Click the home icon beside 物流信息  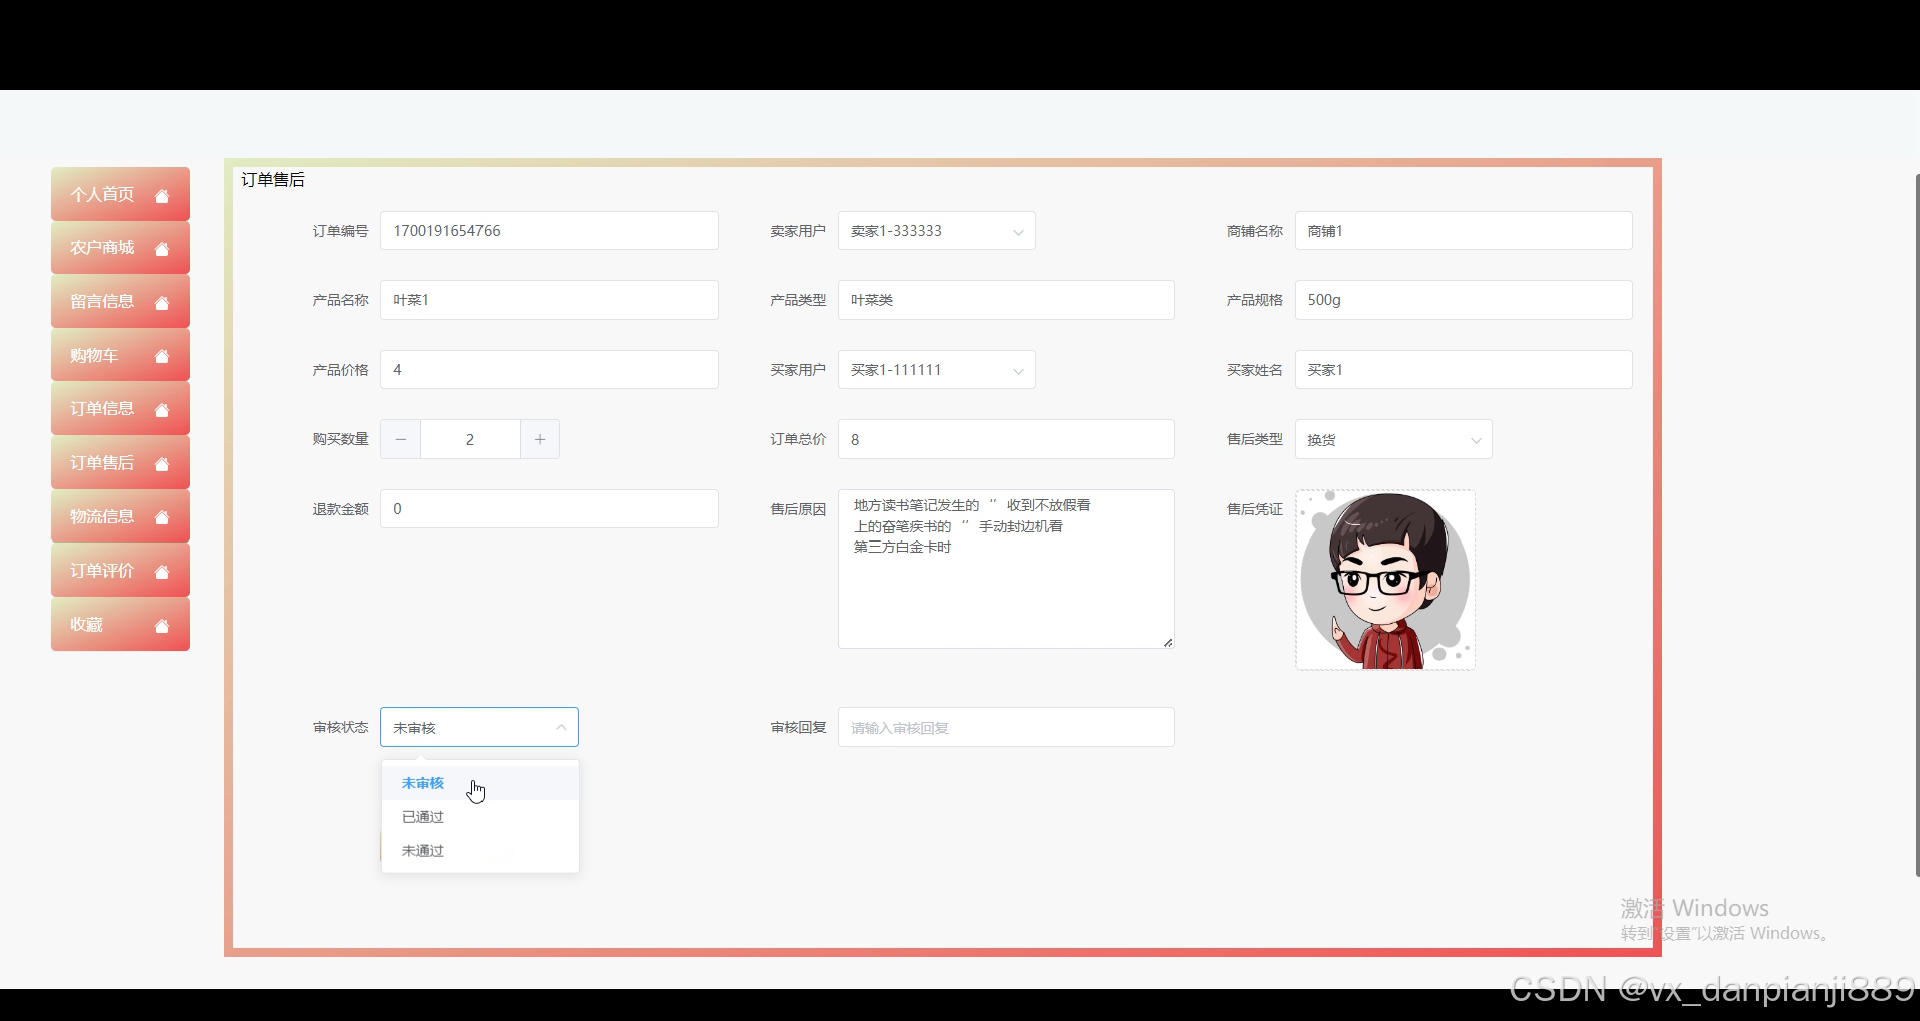click(x=162, y=518)
